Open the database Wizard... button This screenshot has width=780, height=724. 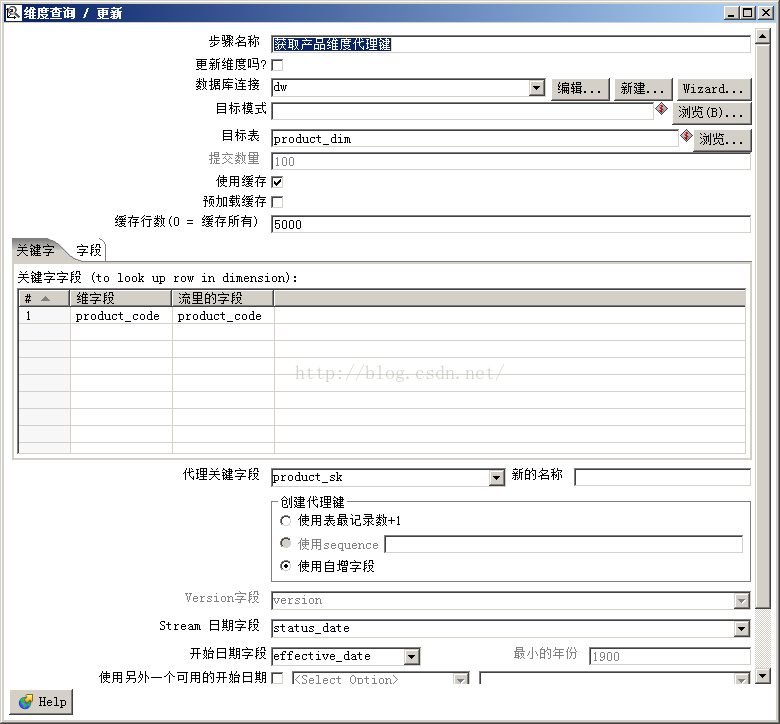tap(713, 89)
